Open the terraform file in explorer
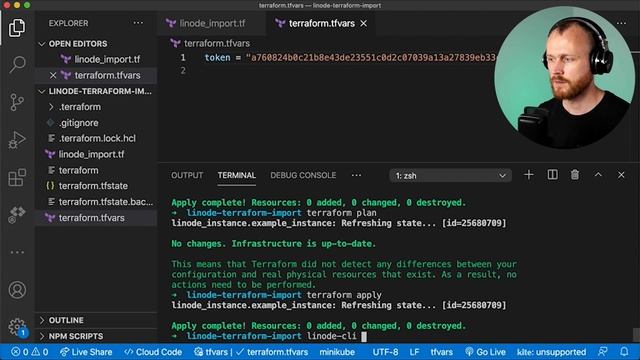 (78, 170)
